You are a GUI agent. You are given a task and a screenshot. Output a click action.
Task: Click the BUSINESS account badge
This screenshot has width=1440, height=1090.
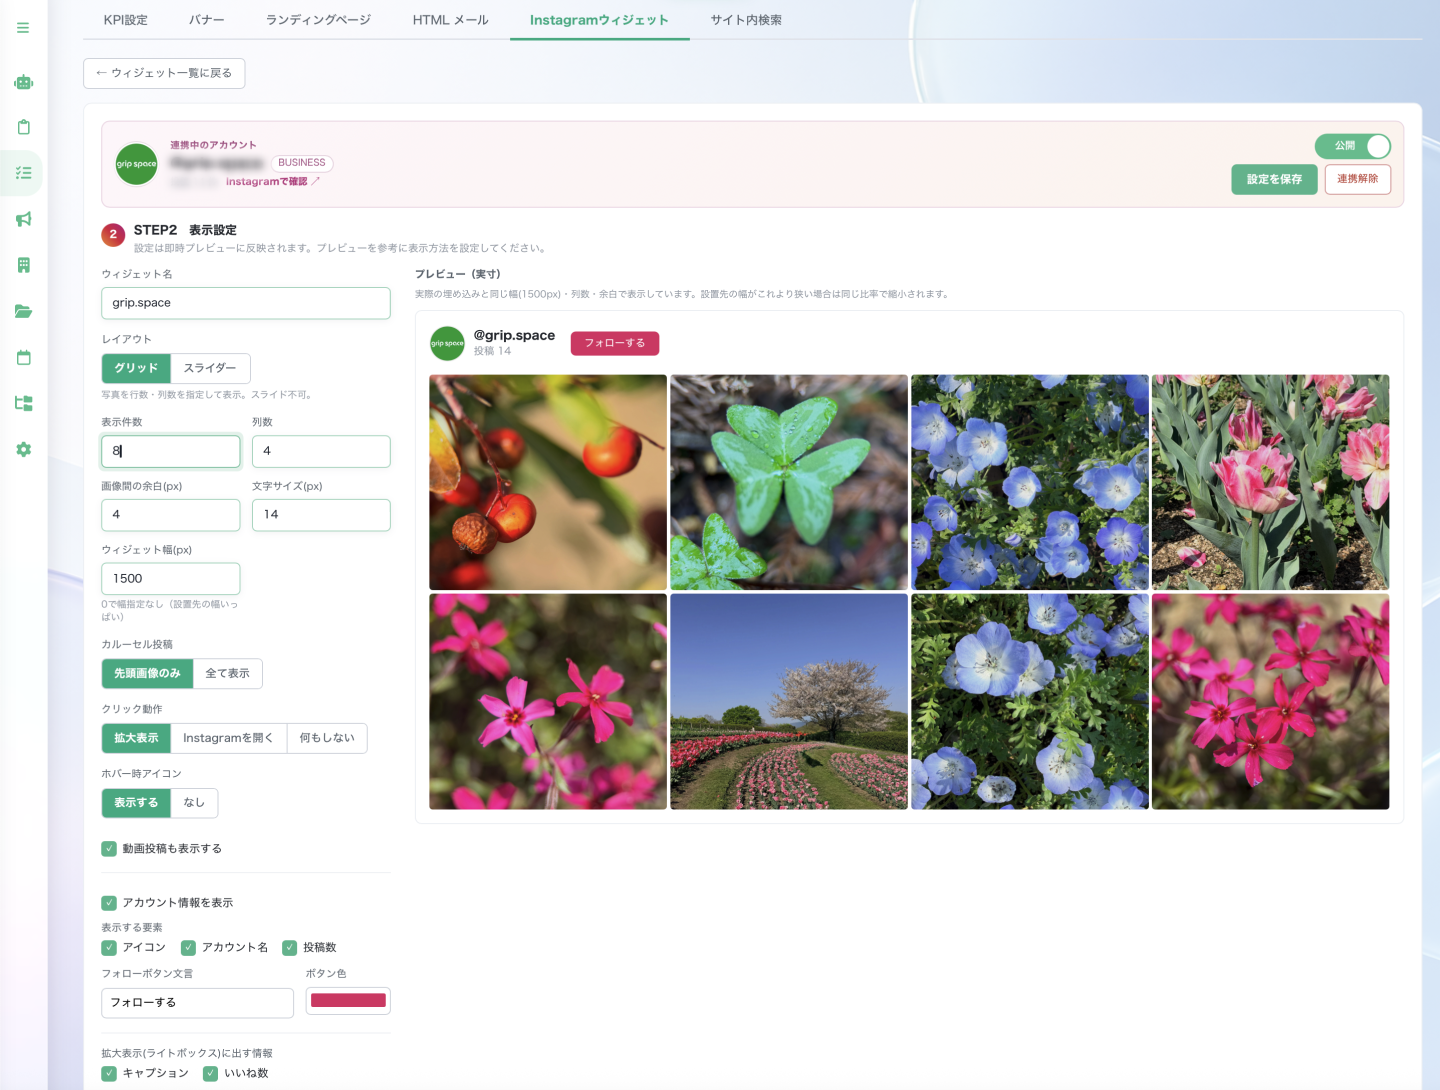point(302,163)
